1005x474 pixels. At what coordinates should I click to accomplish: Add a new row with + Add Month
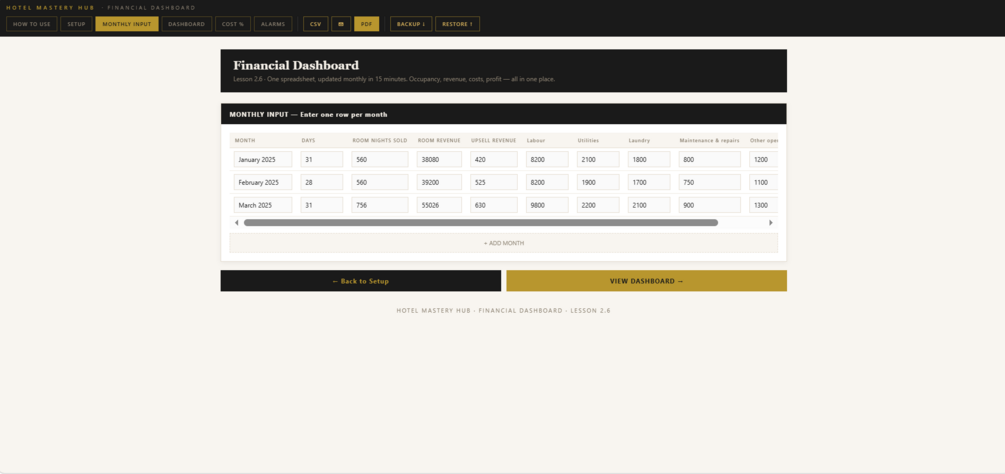504,243
